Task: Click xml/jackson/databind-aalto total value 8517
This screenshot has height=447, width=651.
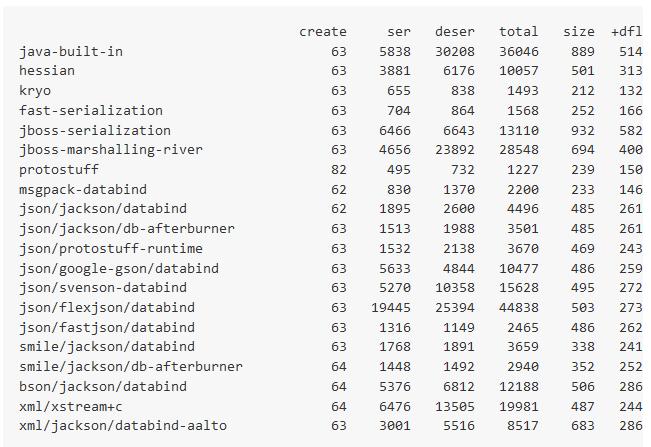Action: click(523, 425)
